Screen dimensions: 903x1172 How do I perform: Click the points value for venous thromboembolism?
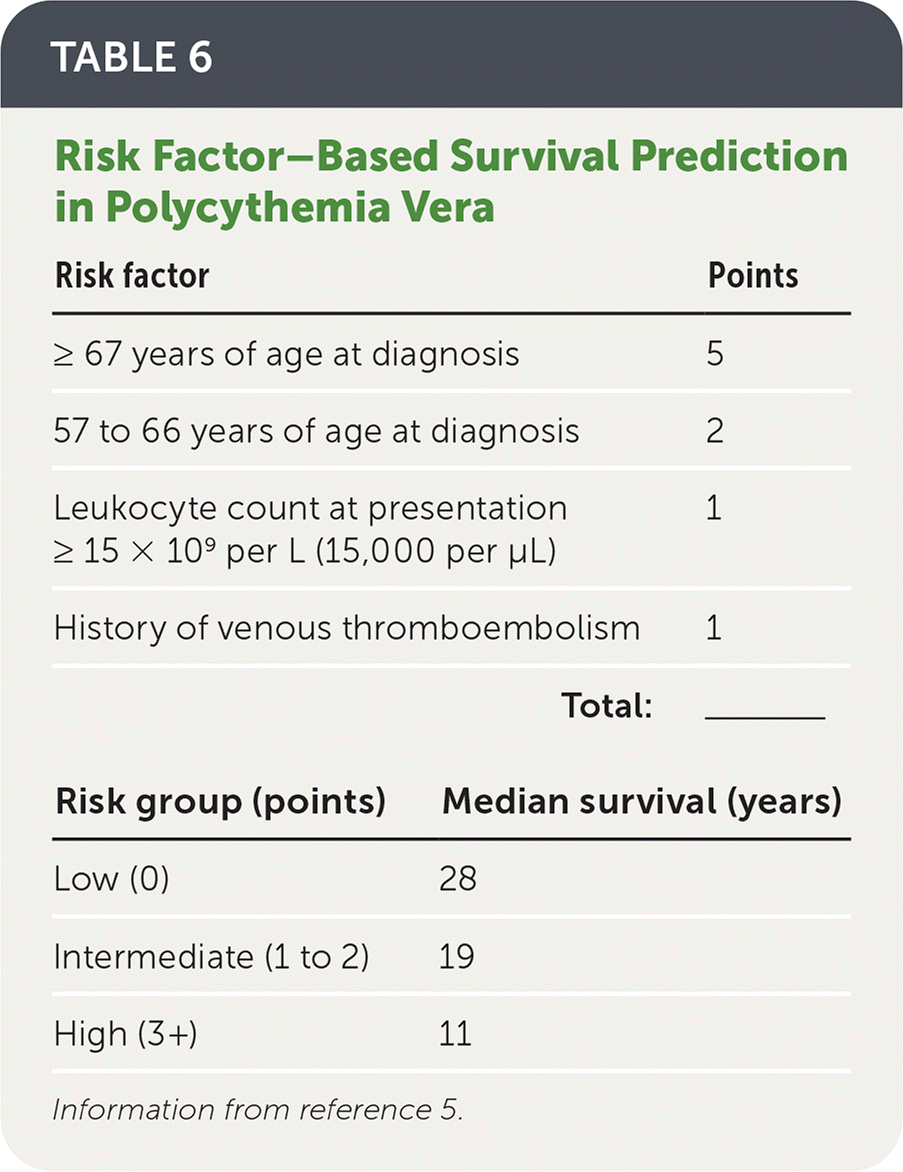pos(714,628)
